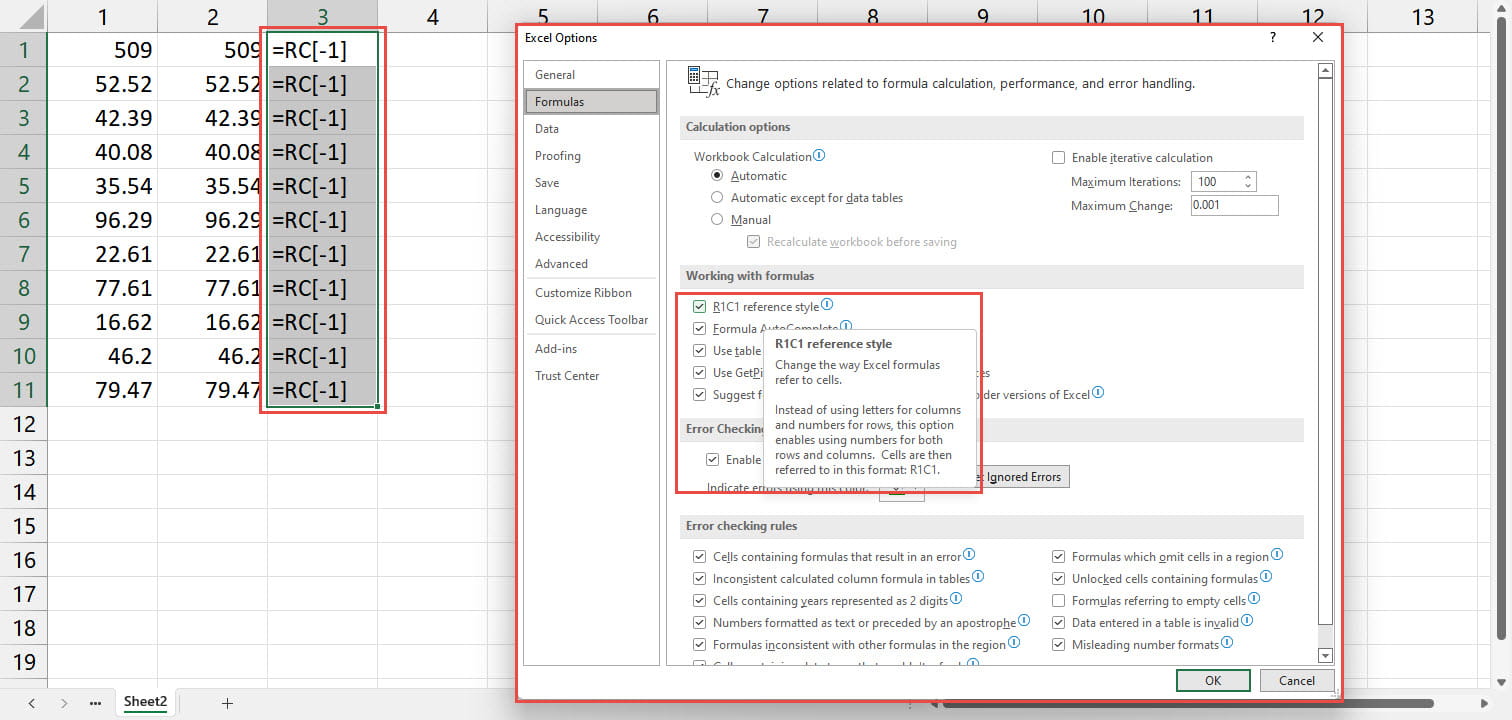Uncheck the R1C1 reference style checkbox

click(700, 307)
